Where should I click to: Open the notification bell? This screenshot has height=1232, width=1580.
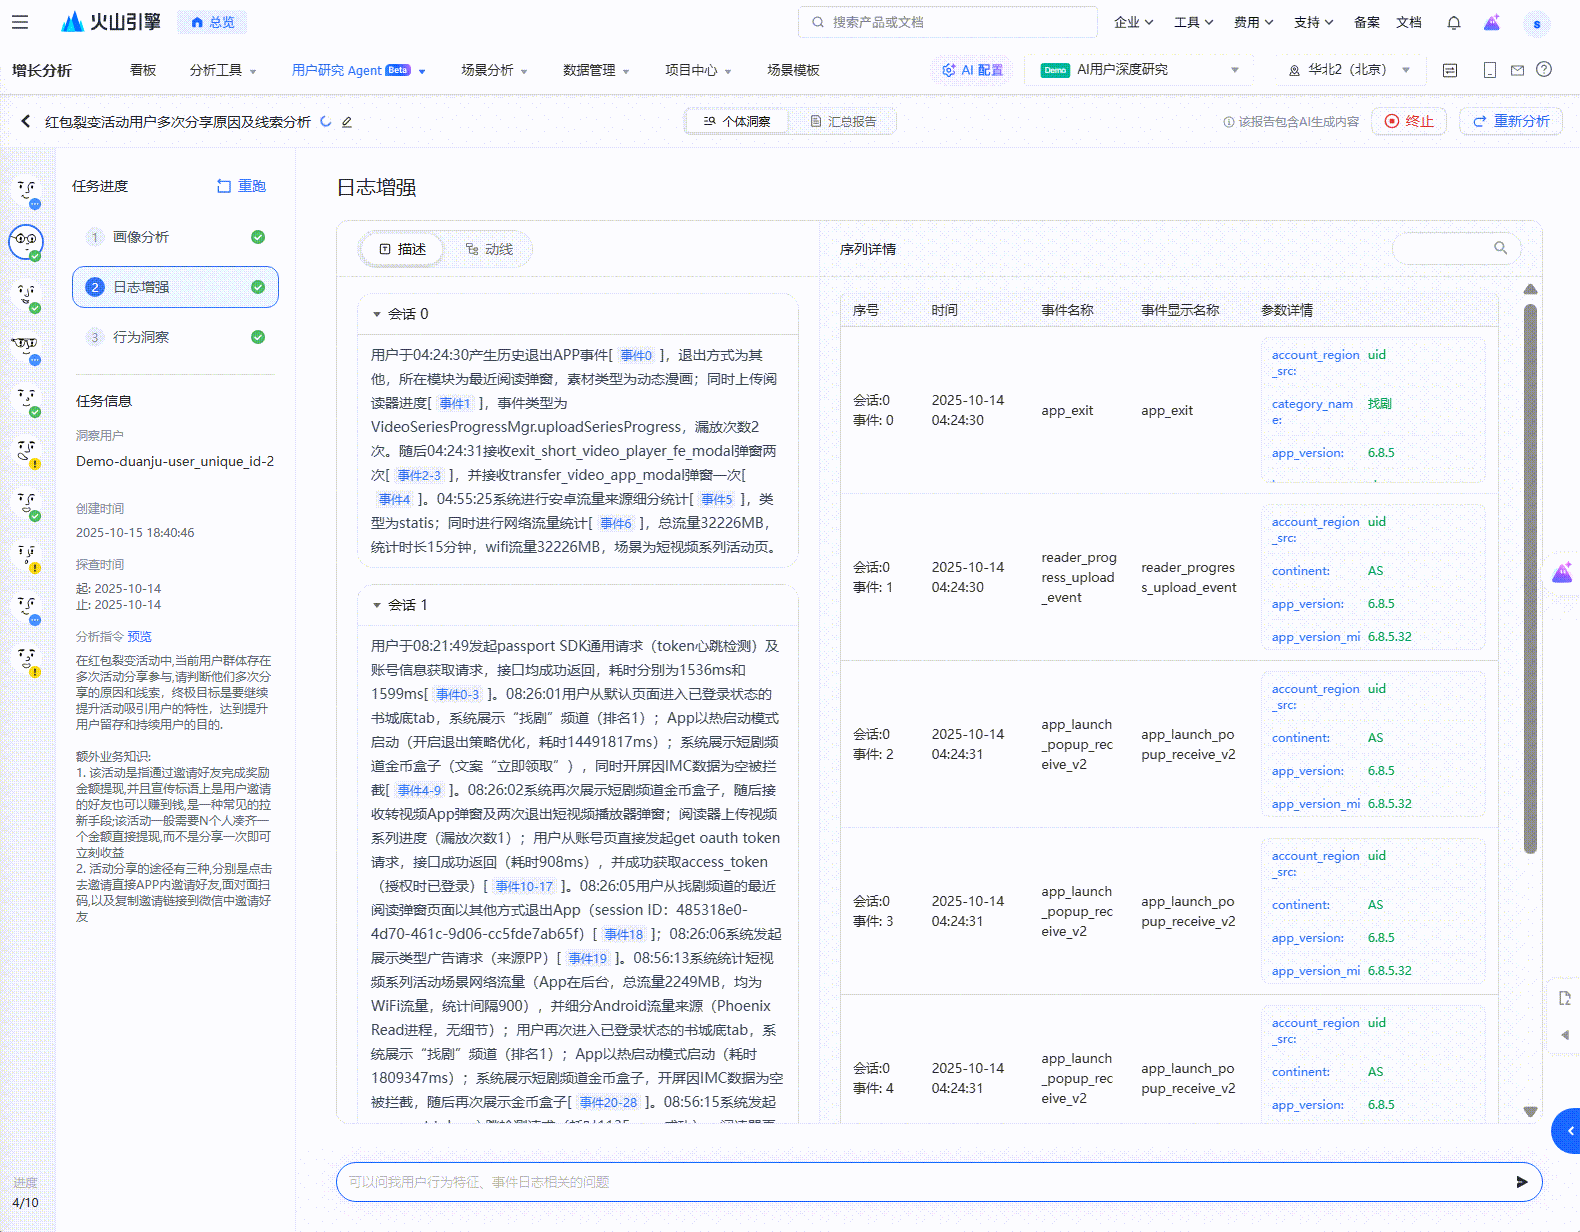(1454, 22)
